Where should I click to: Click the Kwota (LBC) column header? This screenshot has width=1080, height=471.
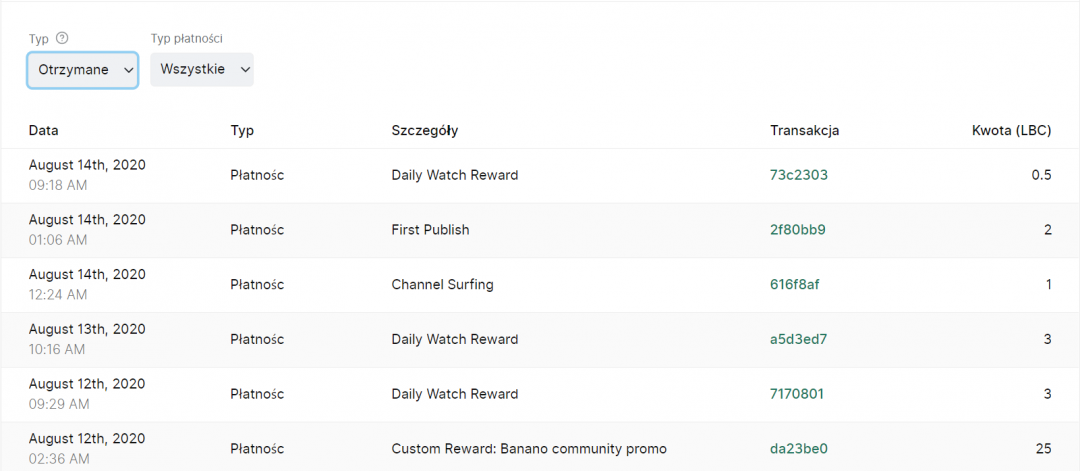[x=1011, y=130]
